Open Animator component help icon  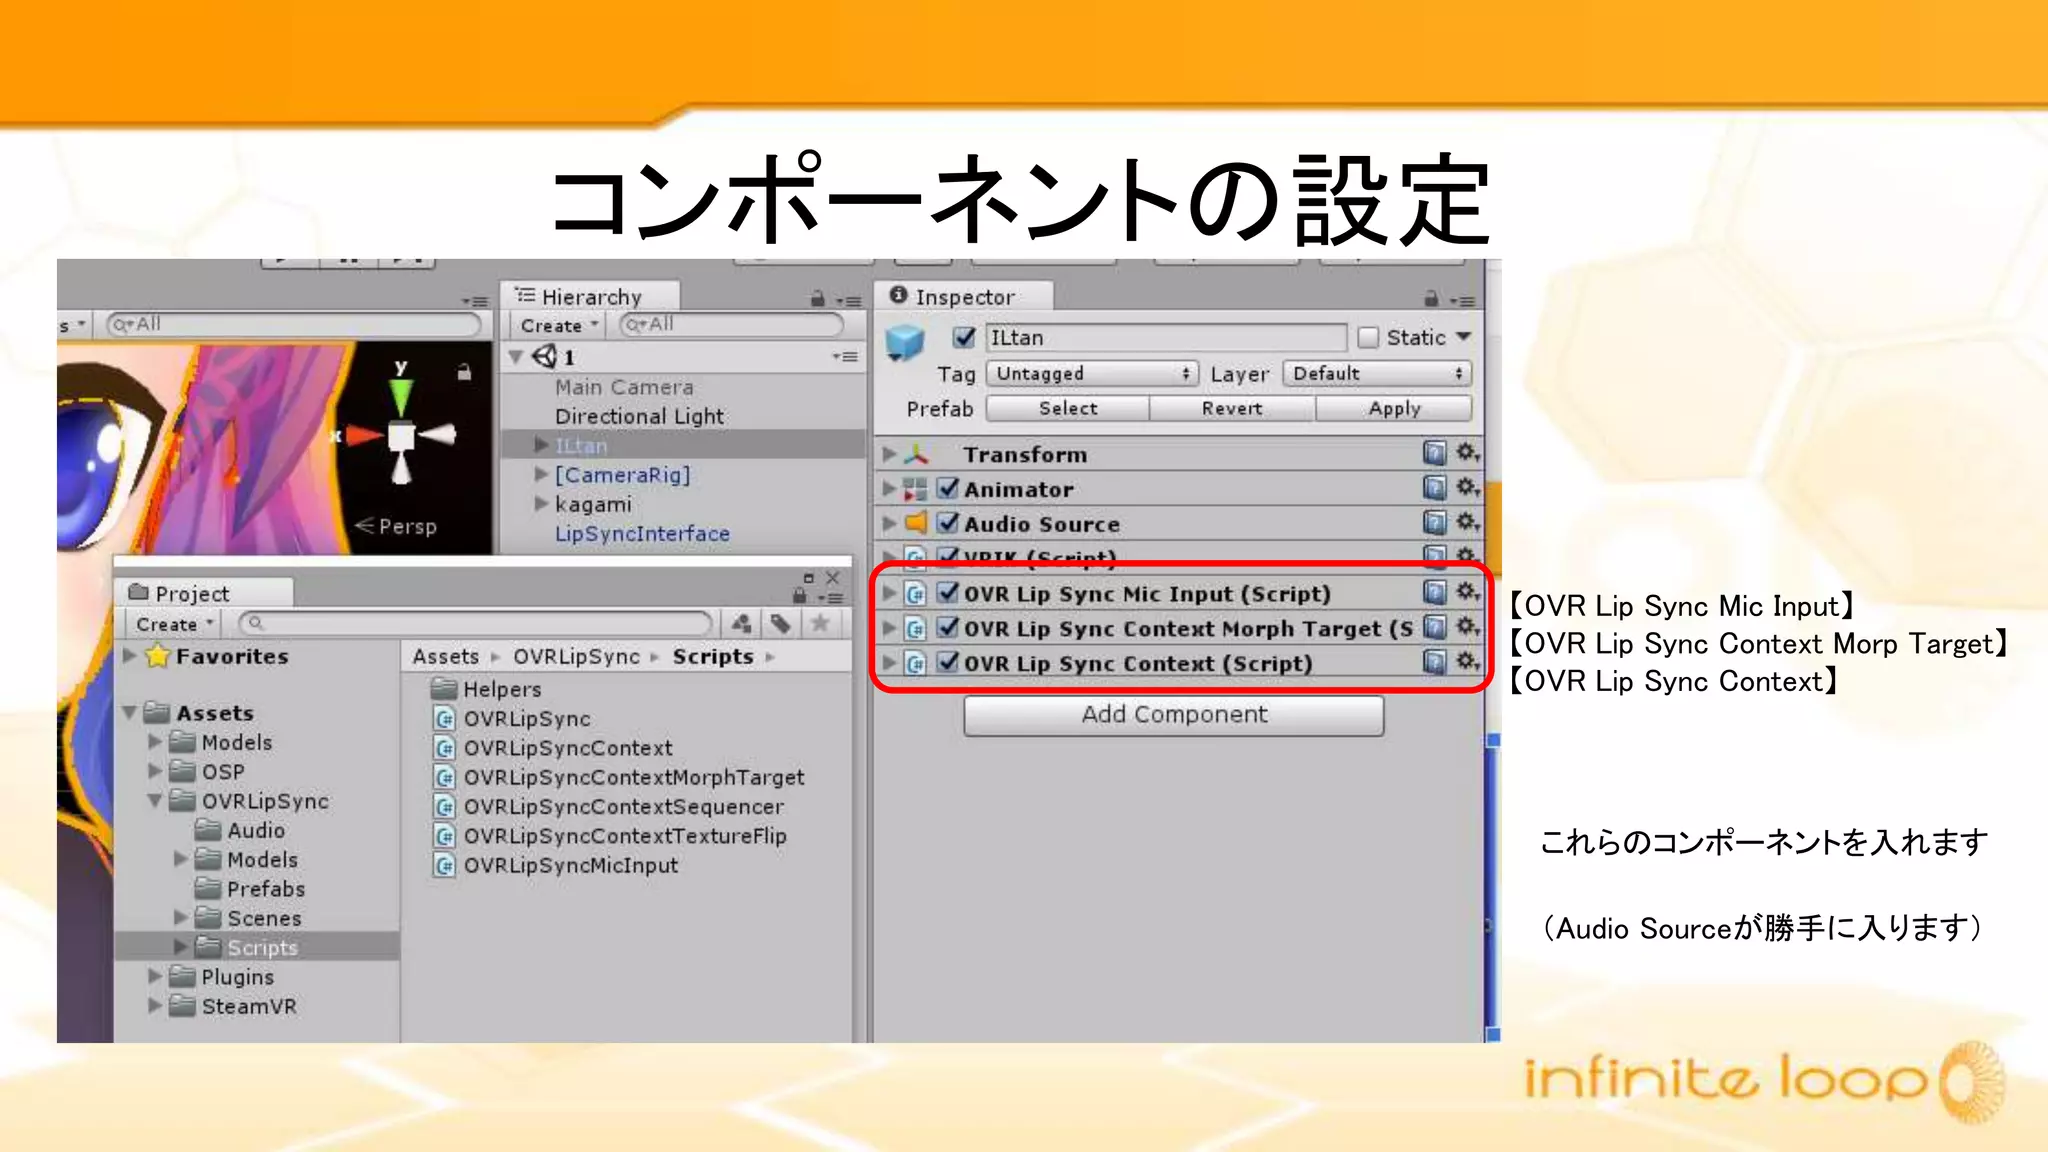click(x=1435, y=488)
